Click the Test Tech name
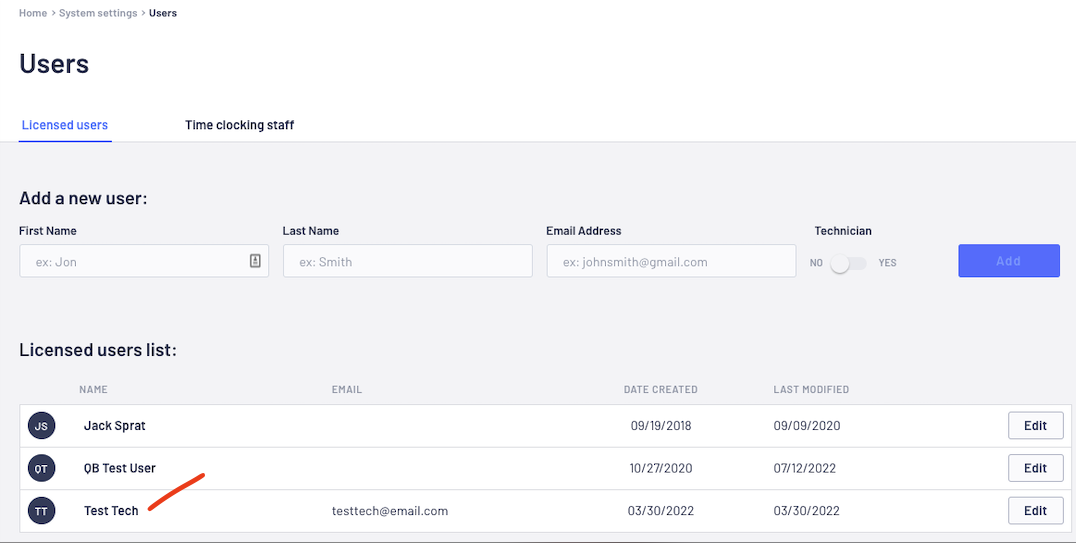1076x543 pixels. pyautogui.click(x=111, y=511)
